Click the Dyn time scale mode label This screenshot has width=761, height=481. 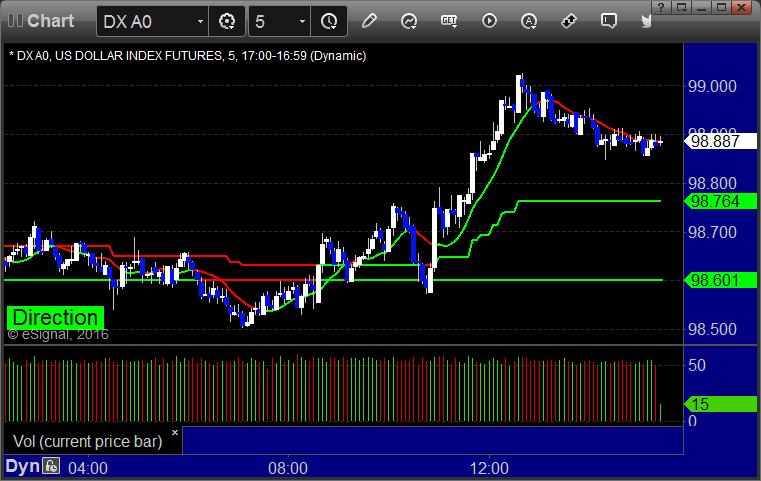(22, 466)
